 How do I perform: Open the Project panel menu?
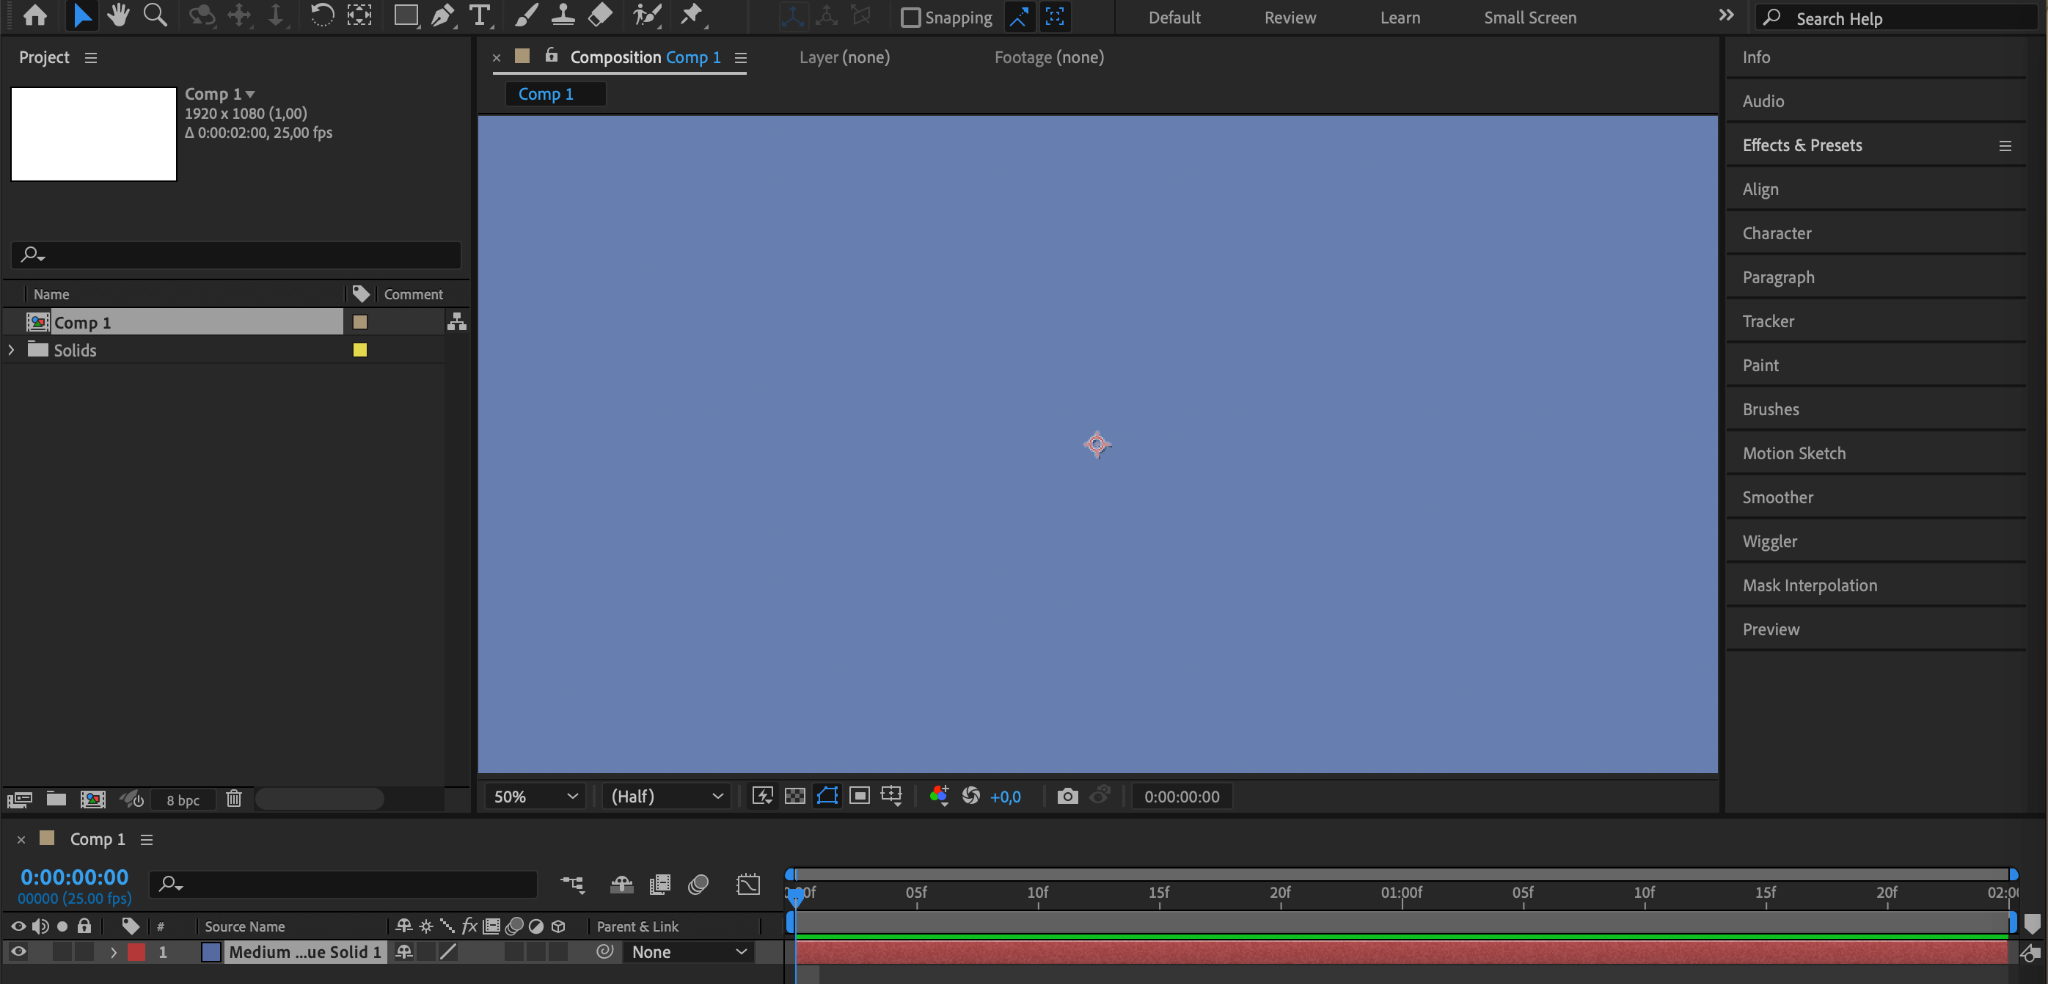pyautogui.click(x=91, y=58)
